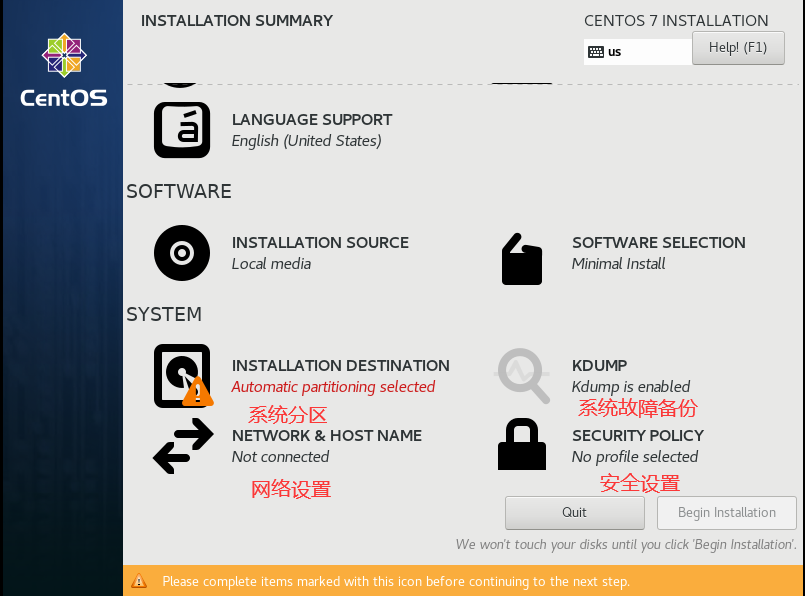Click 'No profile selected' status text
The image size is (805, 596).
635,456
